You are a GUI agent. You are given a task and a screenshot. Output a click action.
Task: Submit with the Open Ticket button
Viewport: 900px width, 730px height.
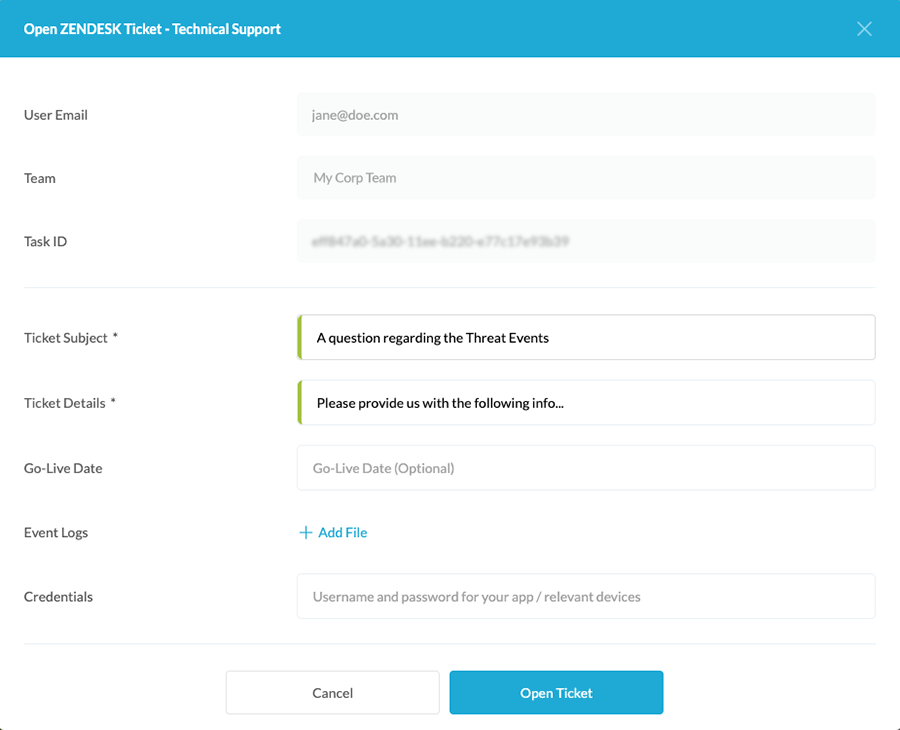(556, 692)
